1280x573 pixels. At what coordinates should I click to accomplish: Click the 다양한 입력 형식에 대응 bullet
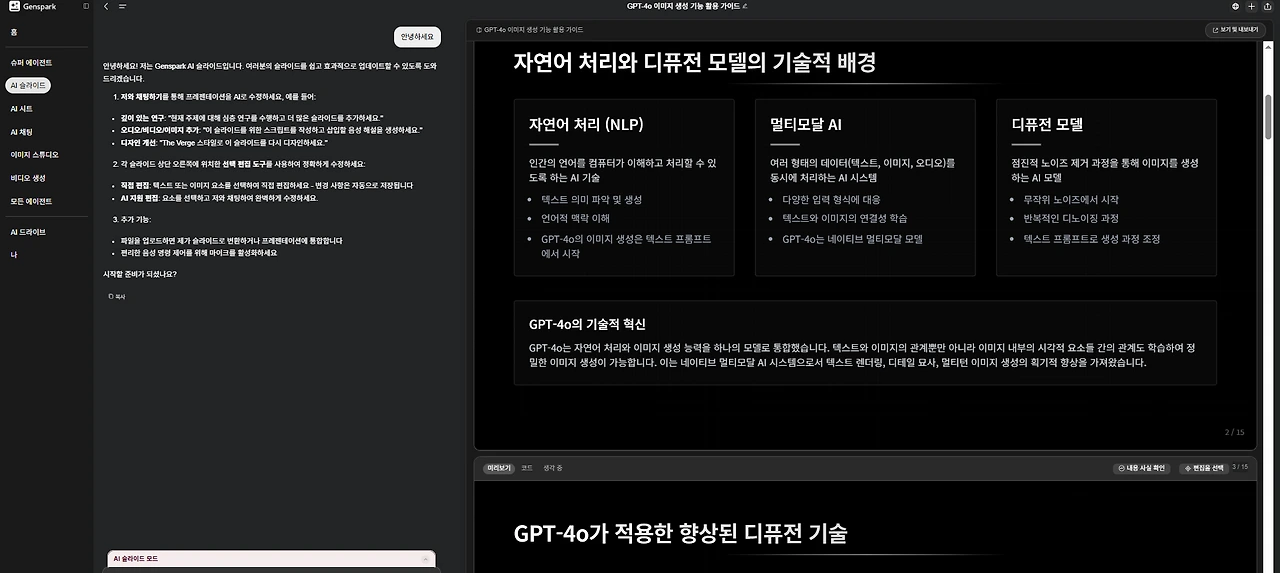pyautogui.click(x=831, y=199)
